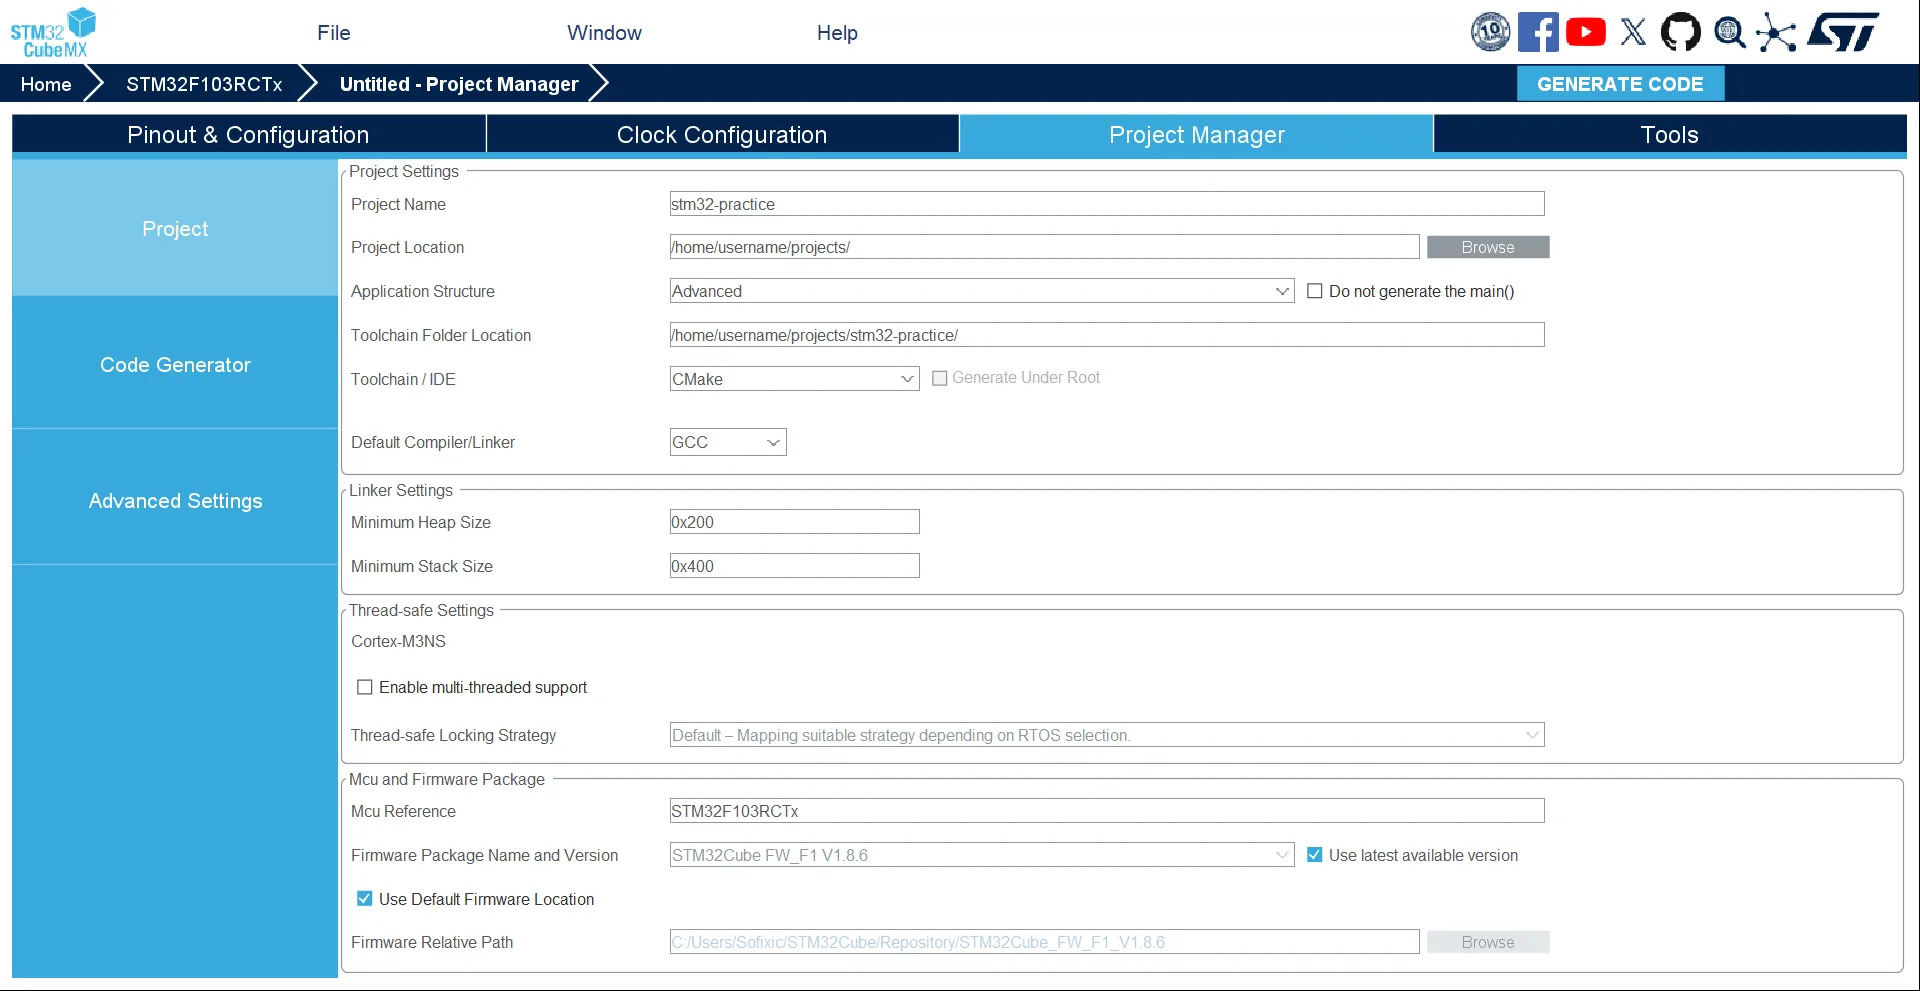This screenshot has height=991, width=1920.
Task: Open the Code Generator section
Action: [x=175, y=364]
